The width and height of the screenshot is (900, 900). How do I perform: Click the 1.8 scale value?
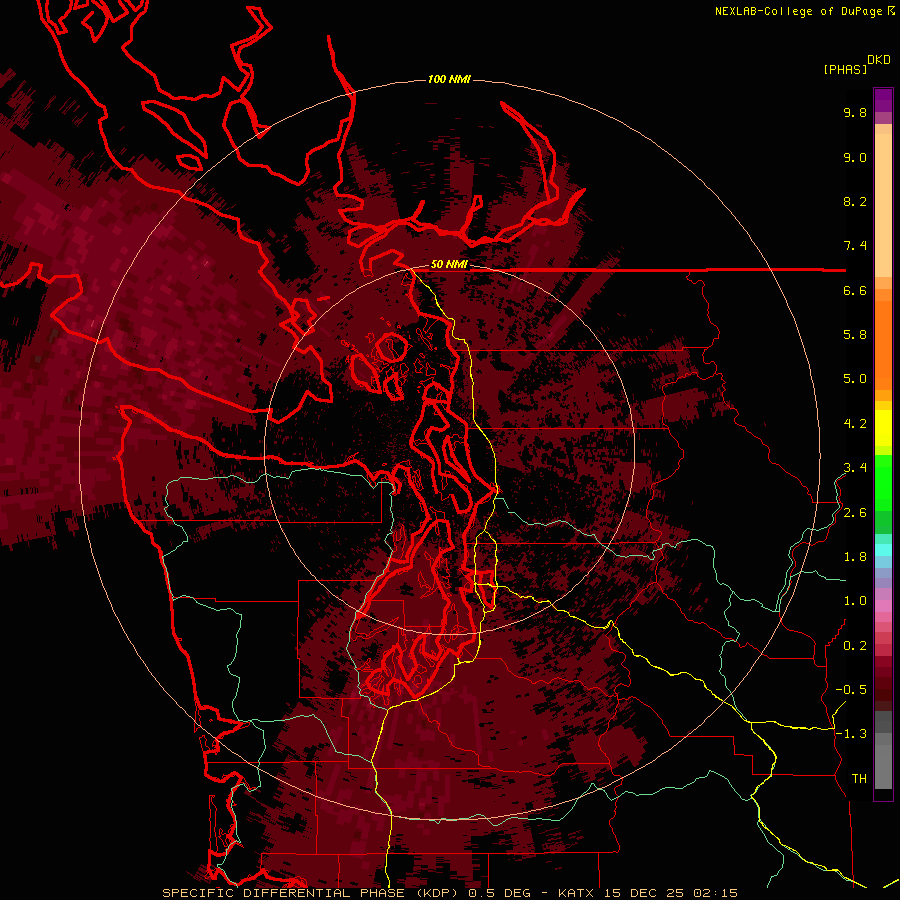click(855, 557)
